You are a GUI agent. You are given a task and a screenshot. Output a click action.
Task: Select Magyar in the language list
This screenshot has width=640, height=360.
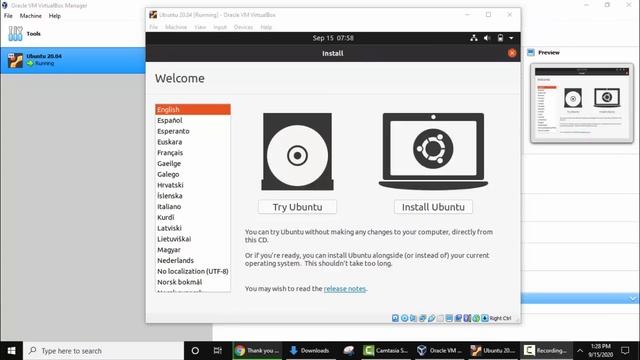click(x=193, y=249)
